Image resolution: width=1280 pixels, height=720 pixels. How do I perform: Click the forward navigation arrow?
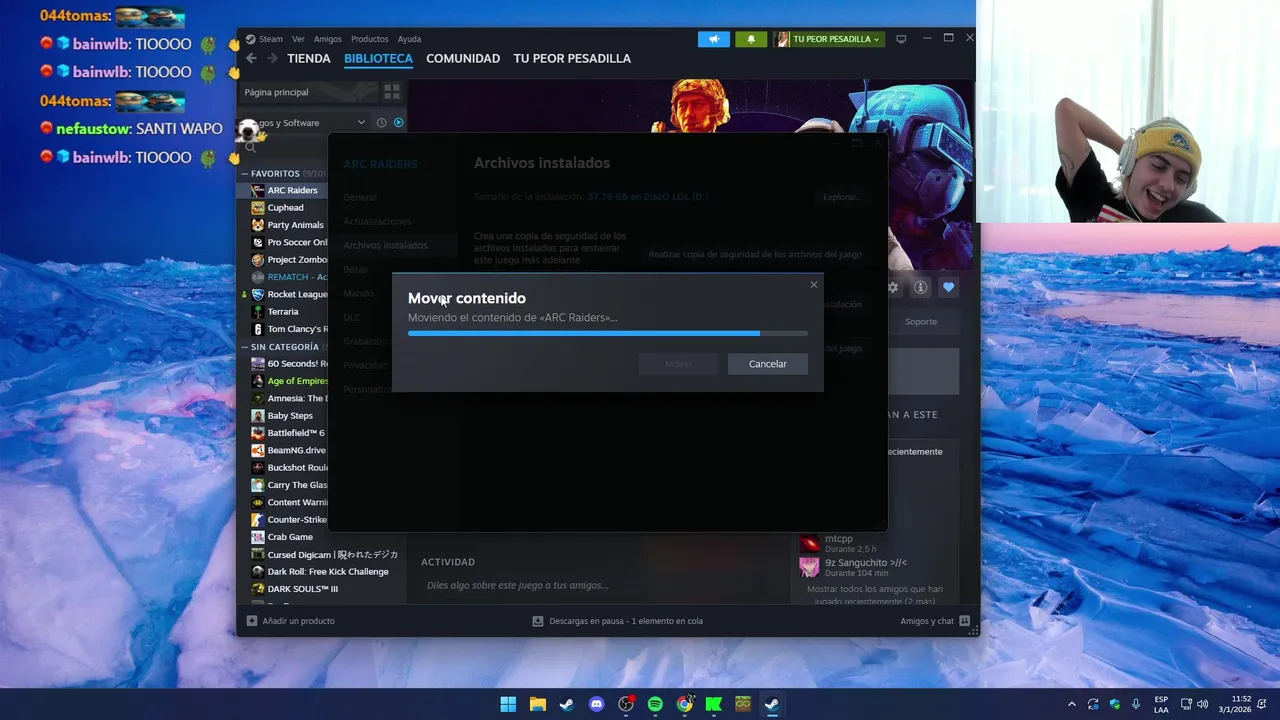[x=272, y=59]
